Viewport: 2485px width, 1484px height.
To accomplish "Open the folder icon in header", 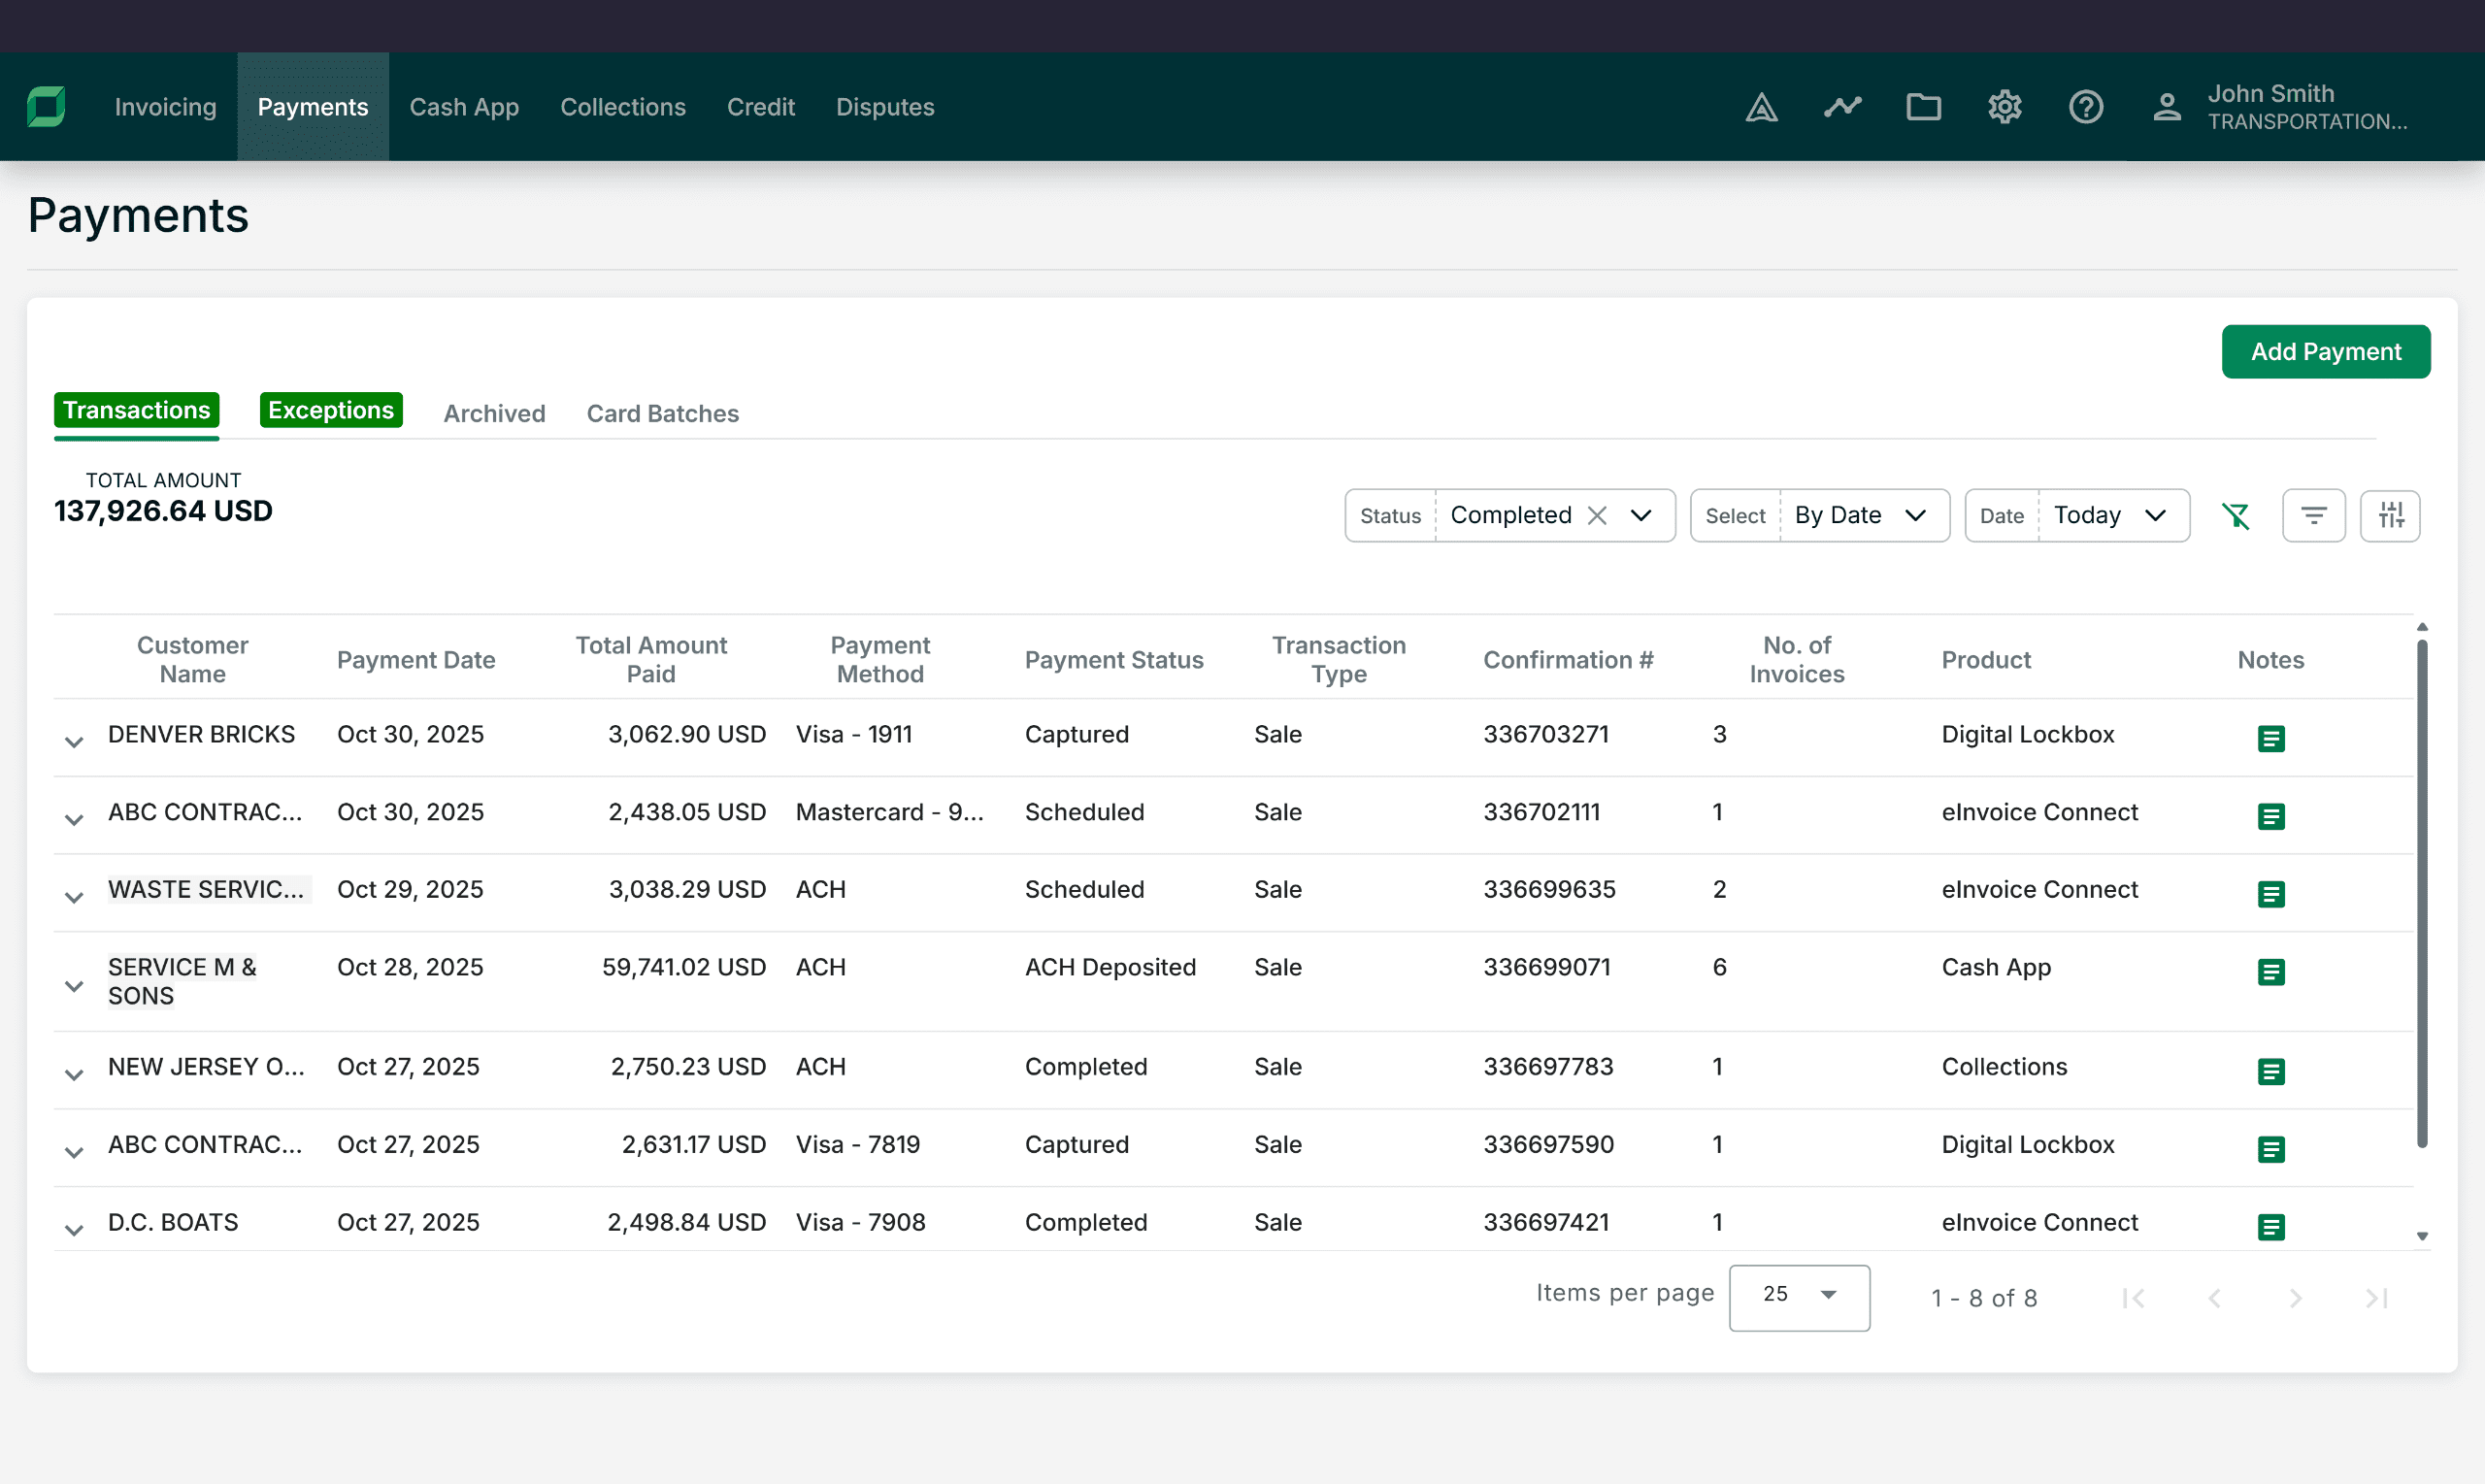I will 1923,107.
